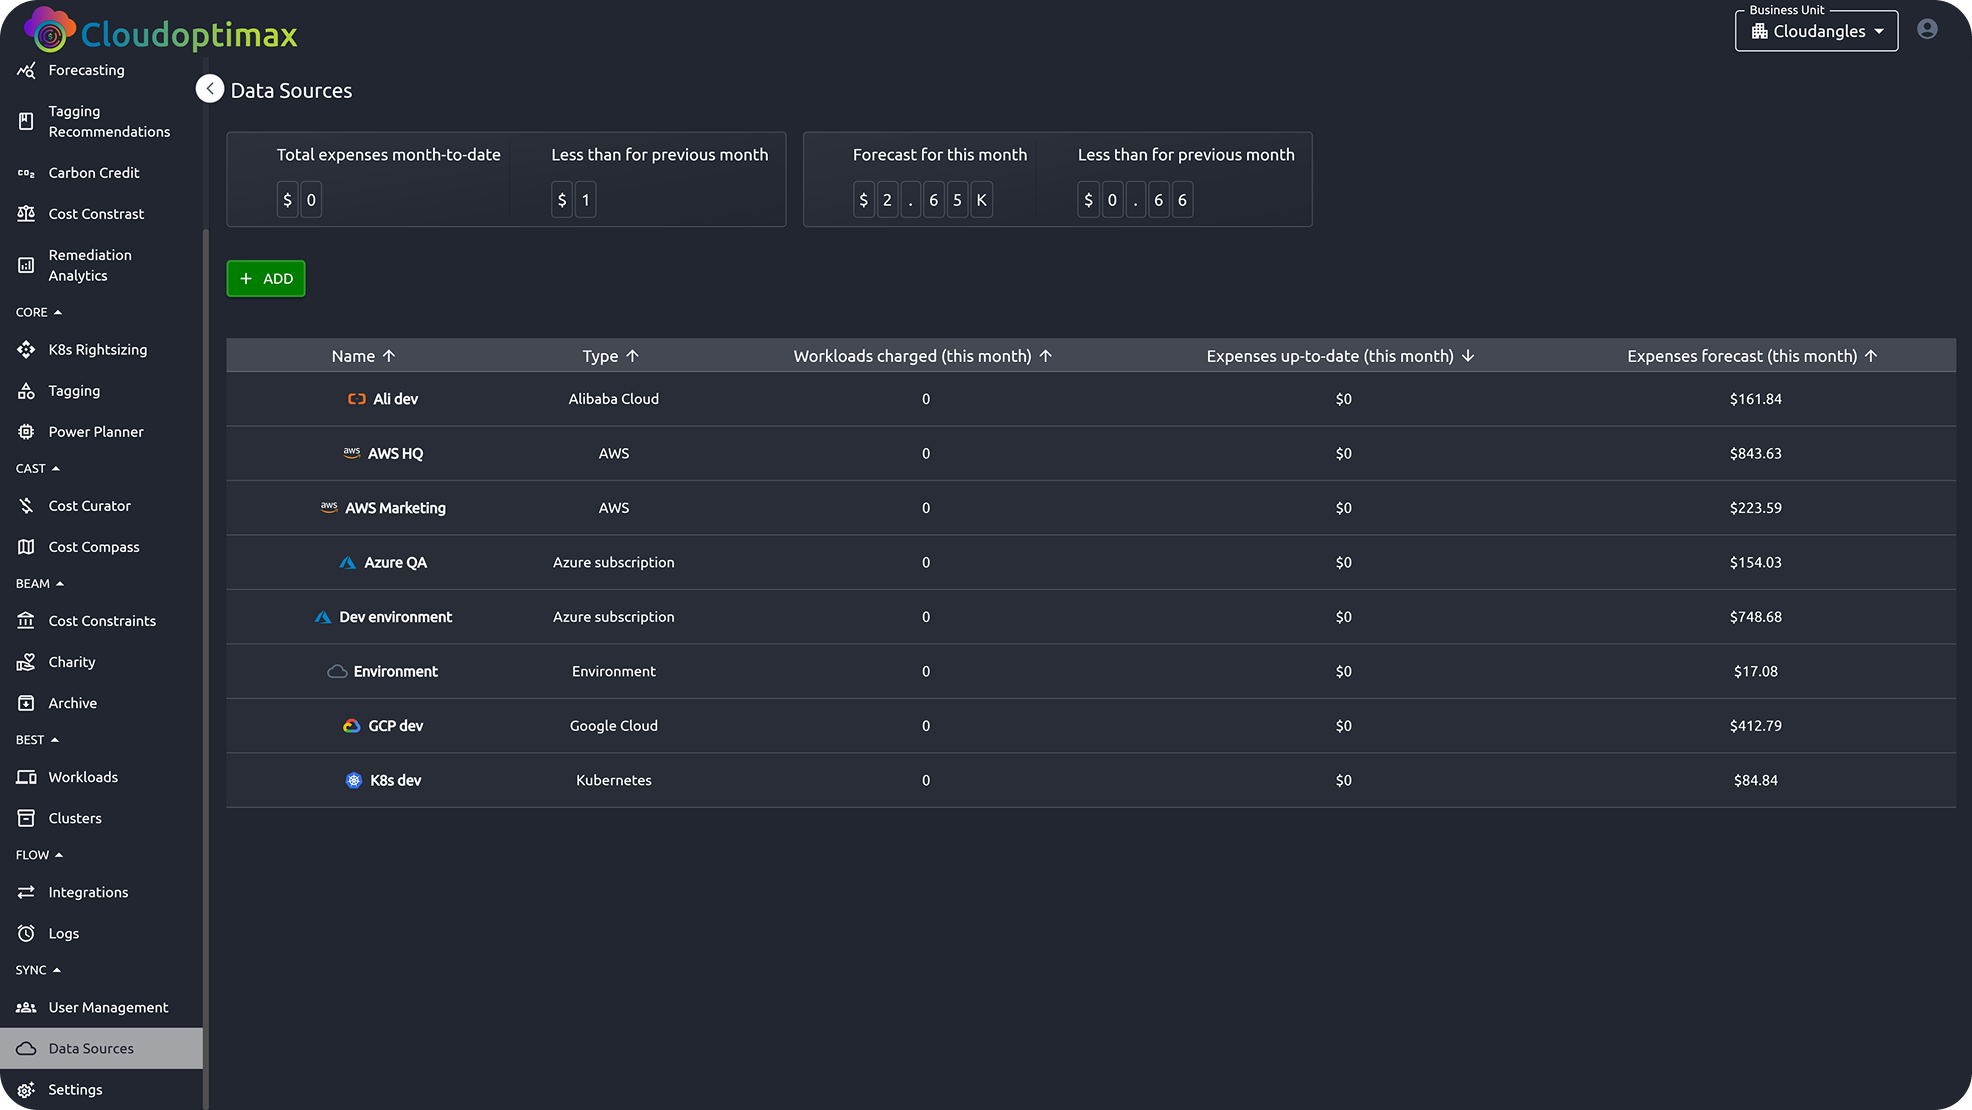Click the Clusters icon
This screenshot has width=1972, height=1110.
(26, 818)
